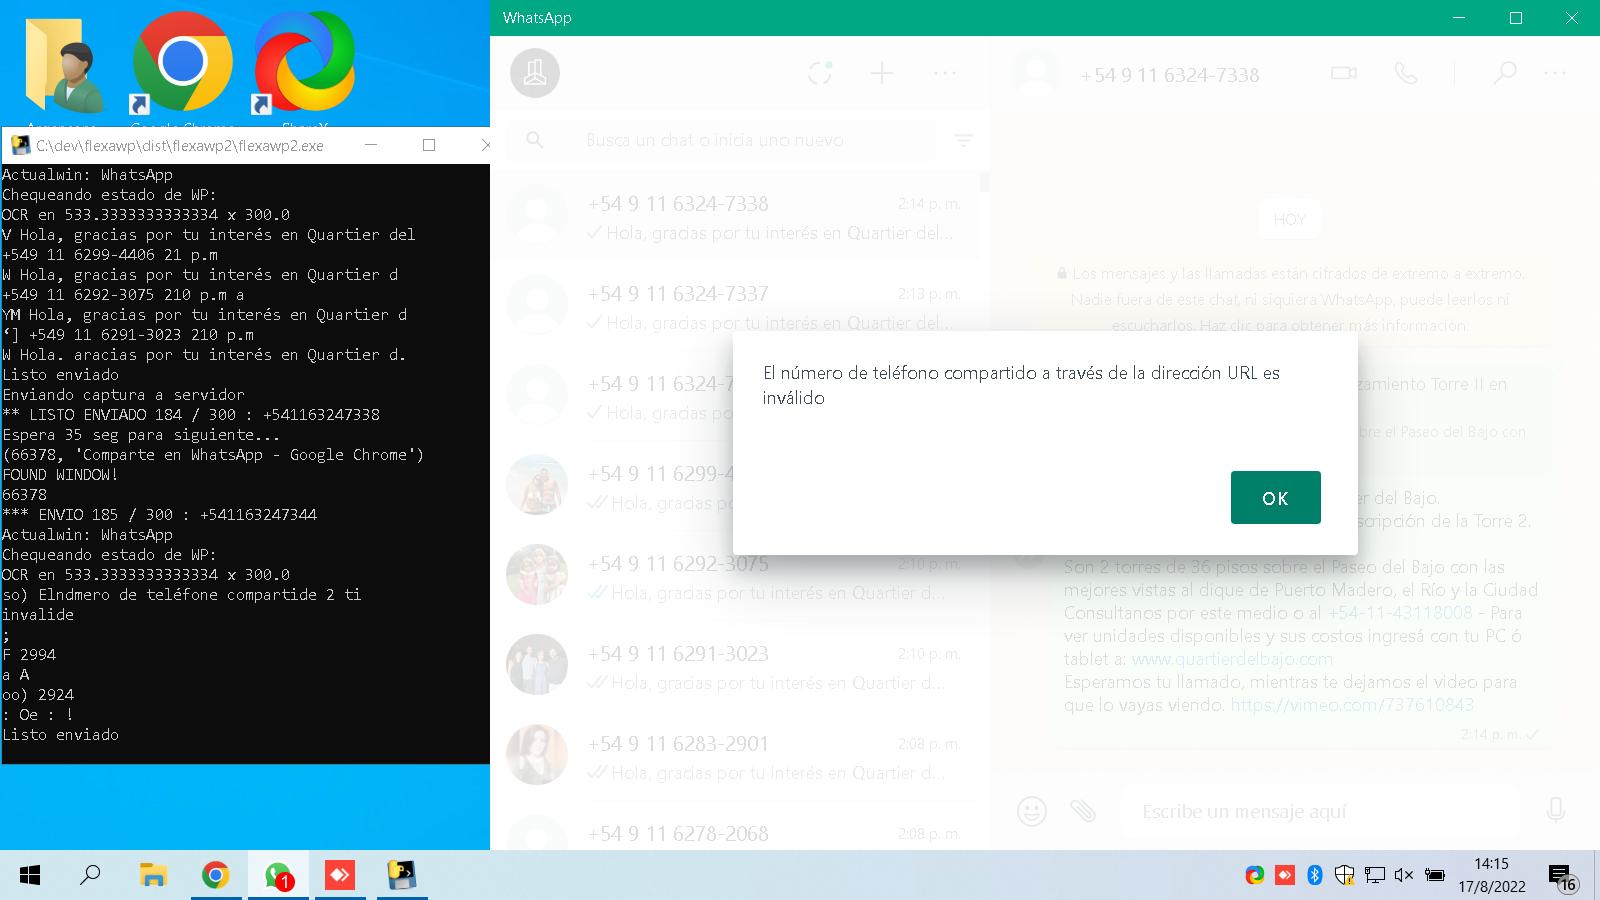Viewport: 1600px width, 900px height.
Task: Click the chat search magnifier icon
Action: [x=535, y=140]
